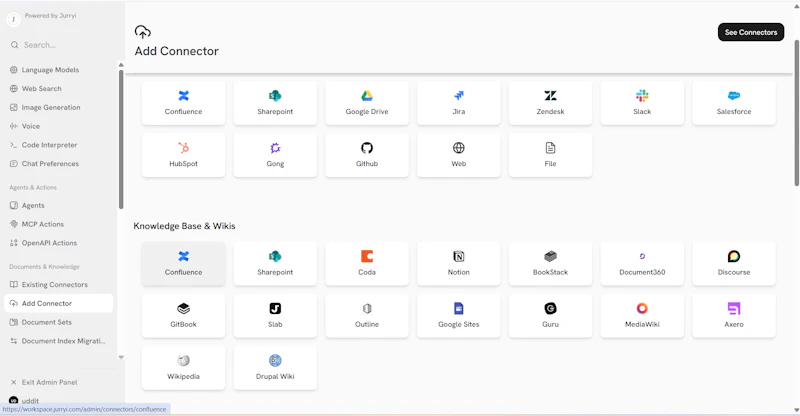
Task: Select the Wikipedia connector
Action: 183,368
